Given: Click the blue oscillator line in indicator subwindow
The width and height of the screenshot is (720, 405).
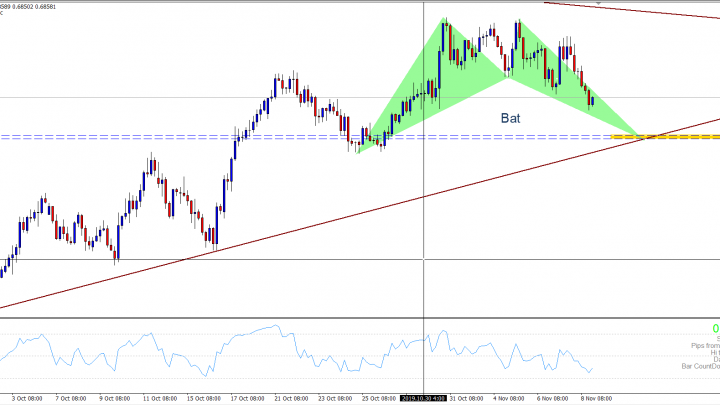Looking at the screenshot, I should (150, 350).
